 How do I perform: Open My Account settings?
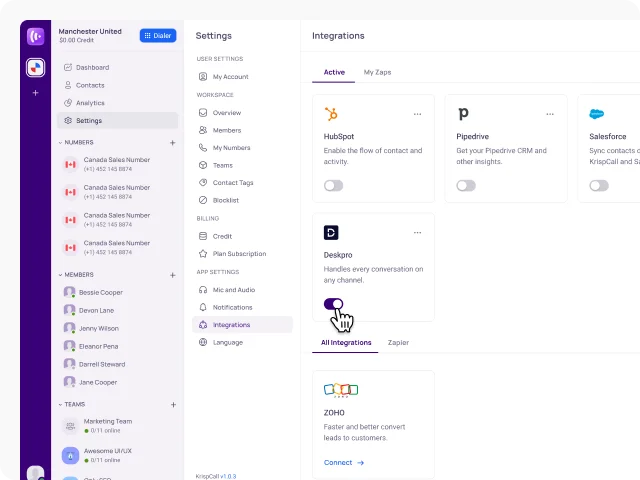pos(224,77)
